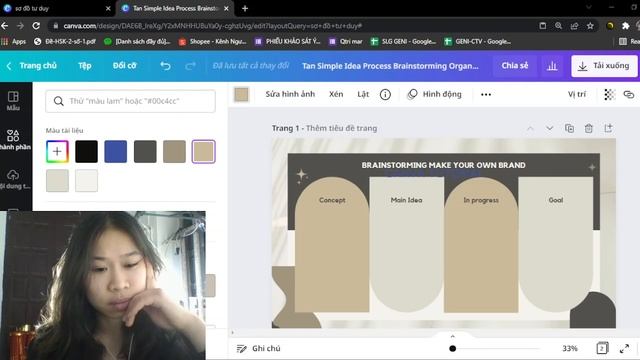
Task: Edit the design title in header
Action: click(390, 66)
